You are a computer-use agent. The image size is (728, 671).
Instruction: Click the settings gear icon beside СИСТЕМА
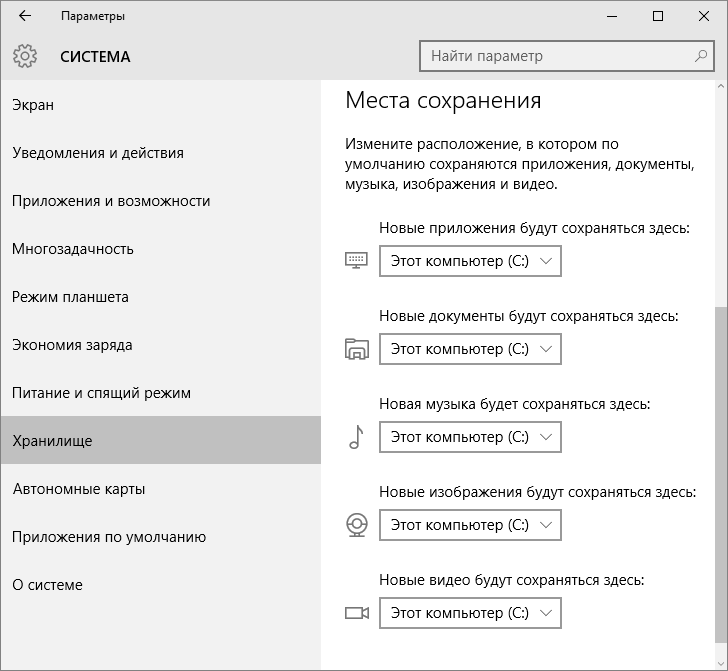point(25,56)
